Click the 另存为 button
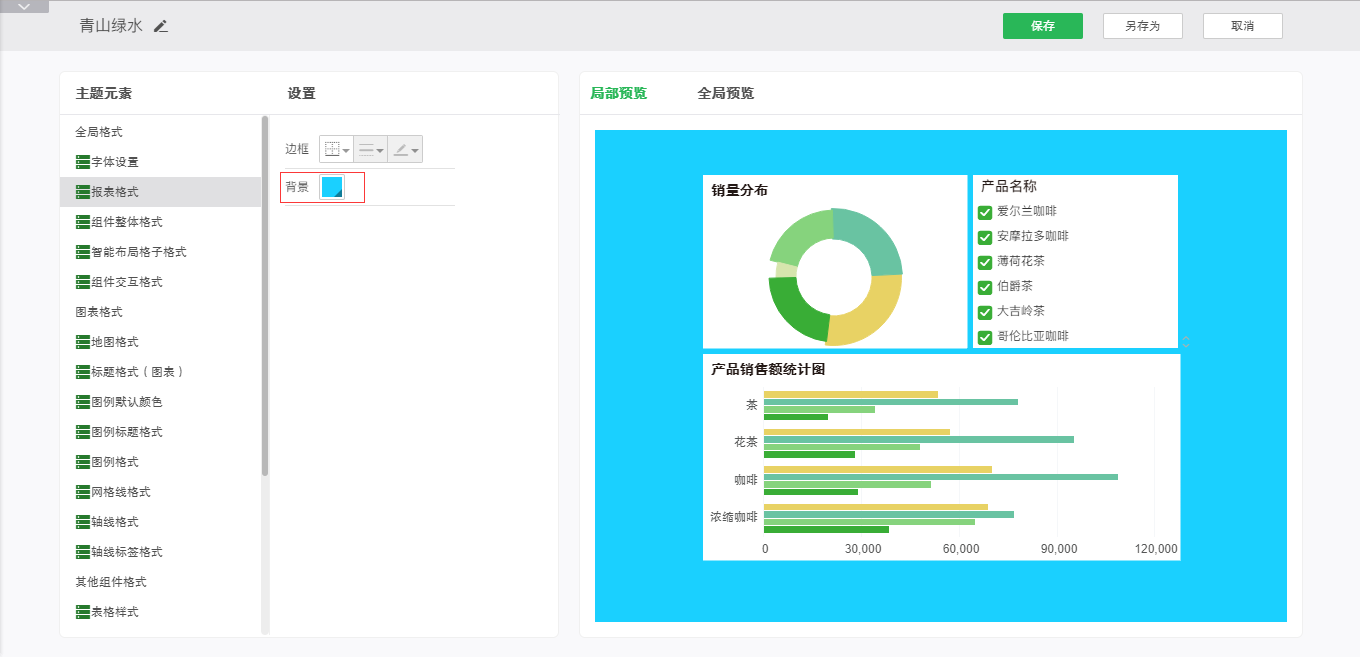1360x657 pixels. [x=1142, y=26]
